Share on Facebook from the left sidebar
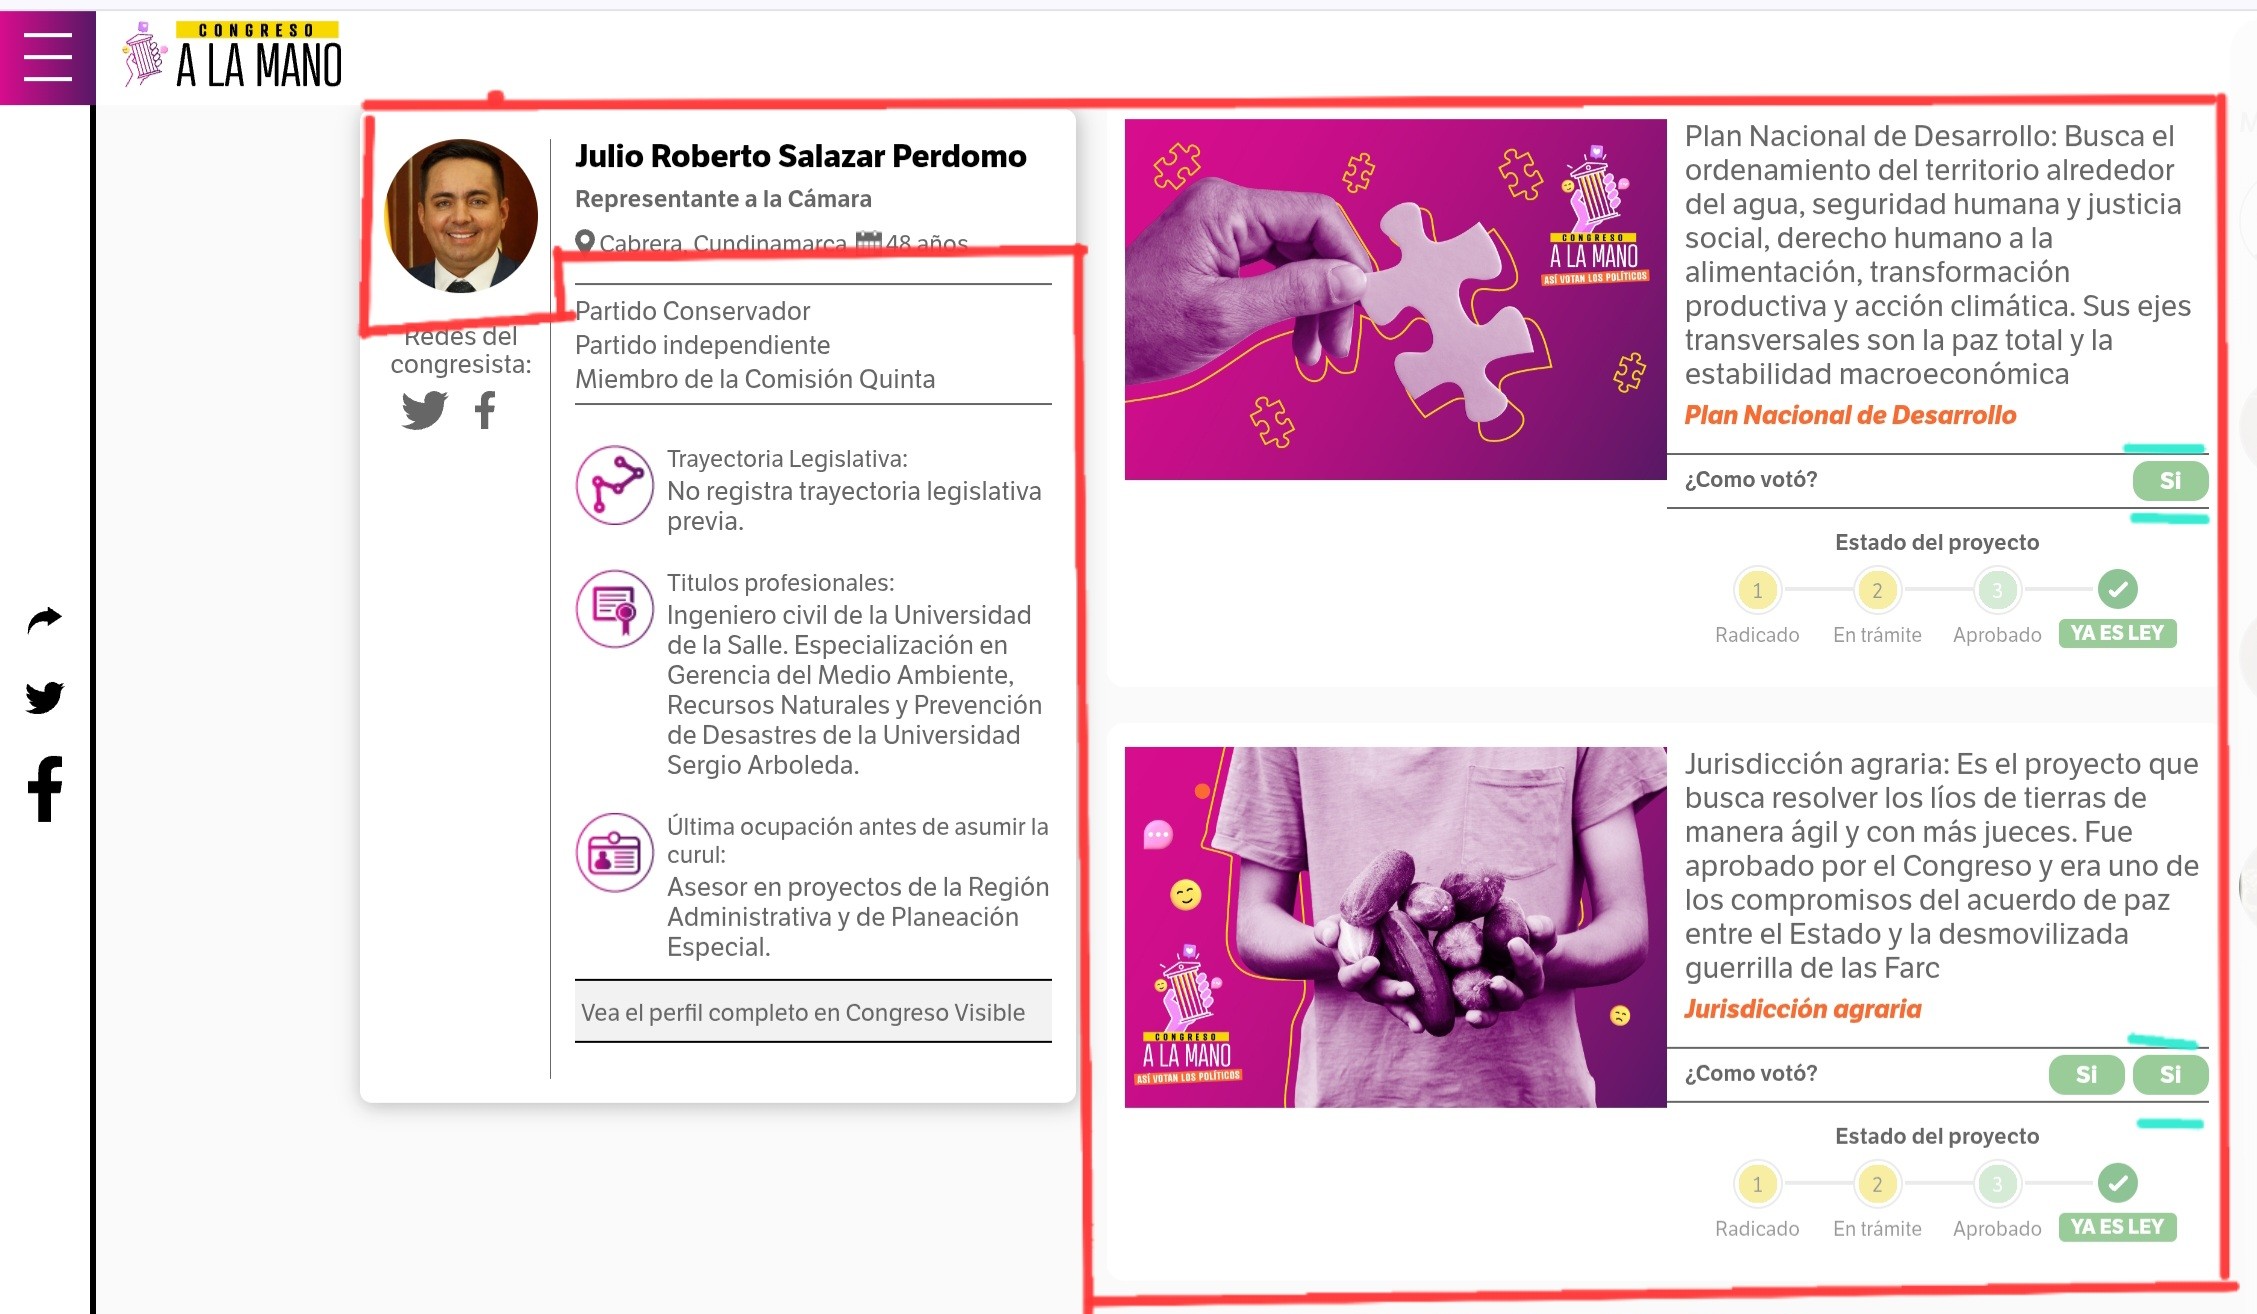 click(44, 789)
